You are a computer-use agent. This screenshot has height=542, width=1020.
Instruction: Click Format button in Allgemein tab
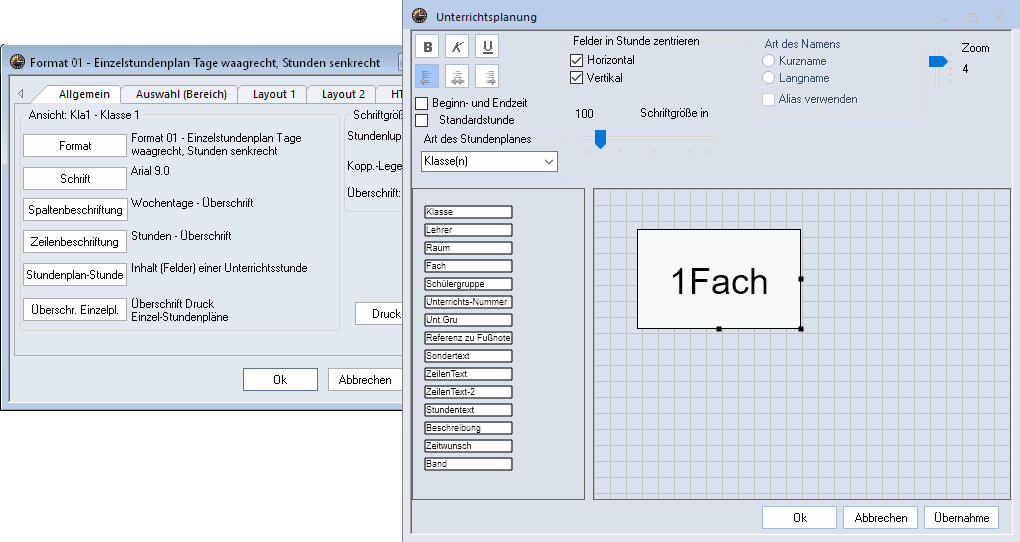click(x=75, y=146)
